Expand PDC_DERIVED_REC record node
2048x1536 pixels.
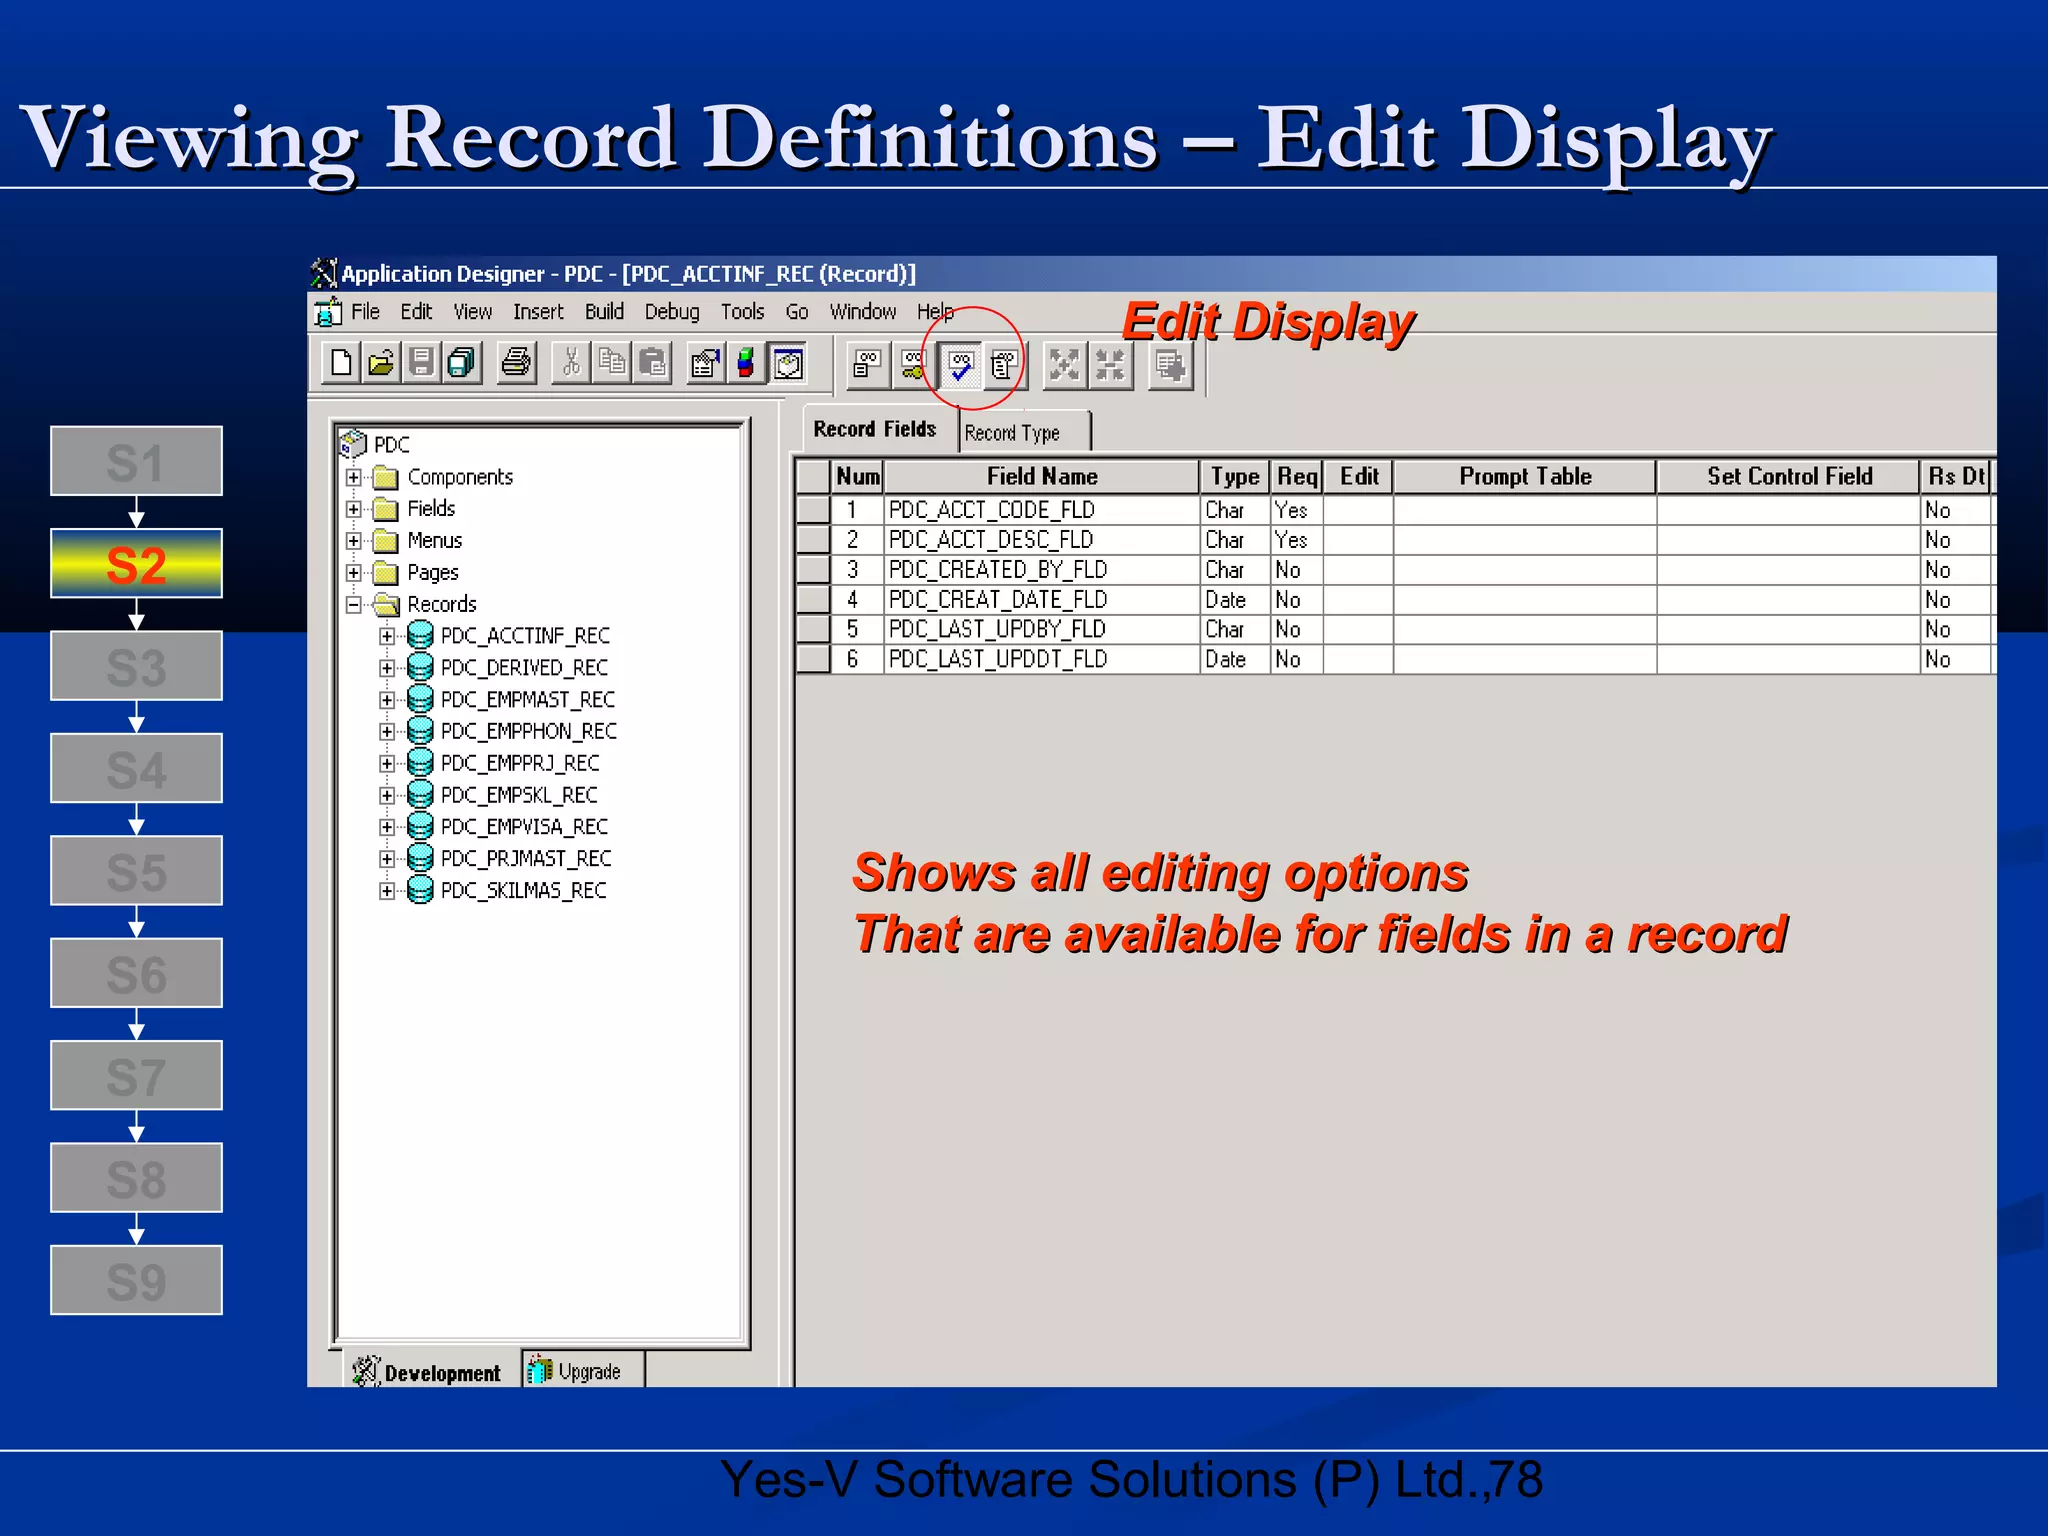click(x=387, y=668)
